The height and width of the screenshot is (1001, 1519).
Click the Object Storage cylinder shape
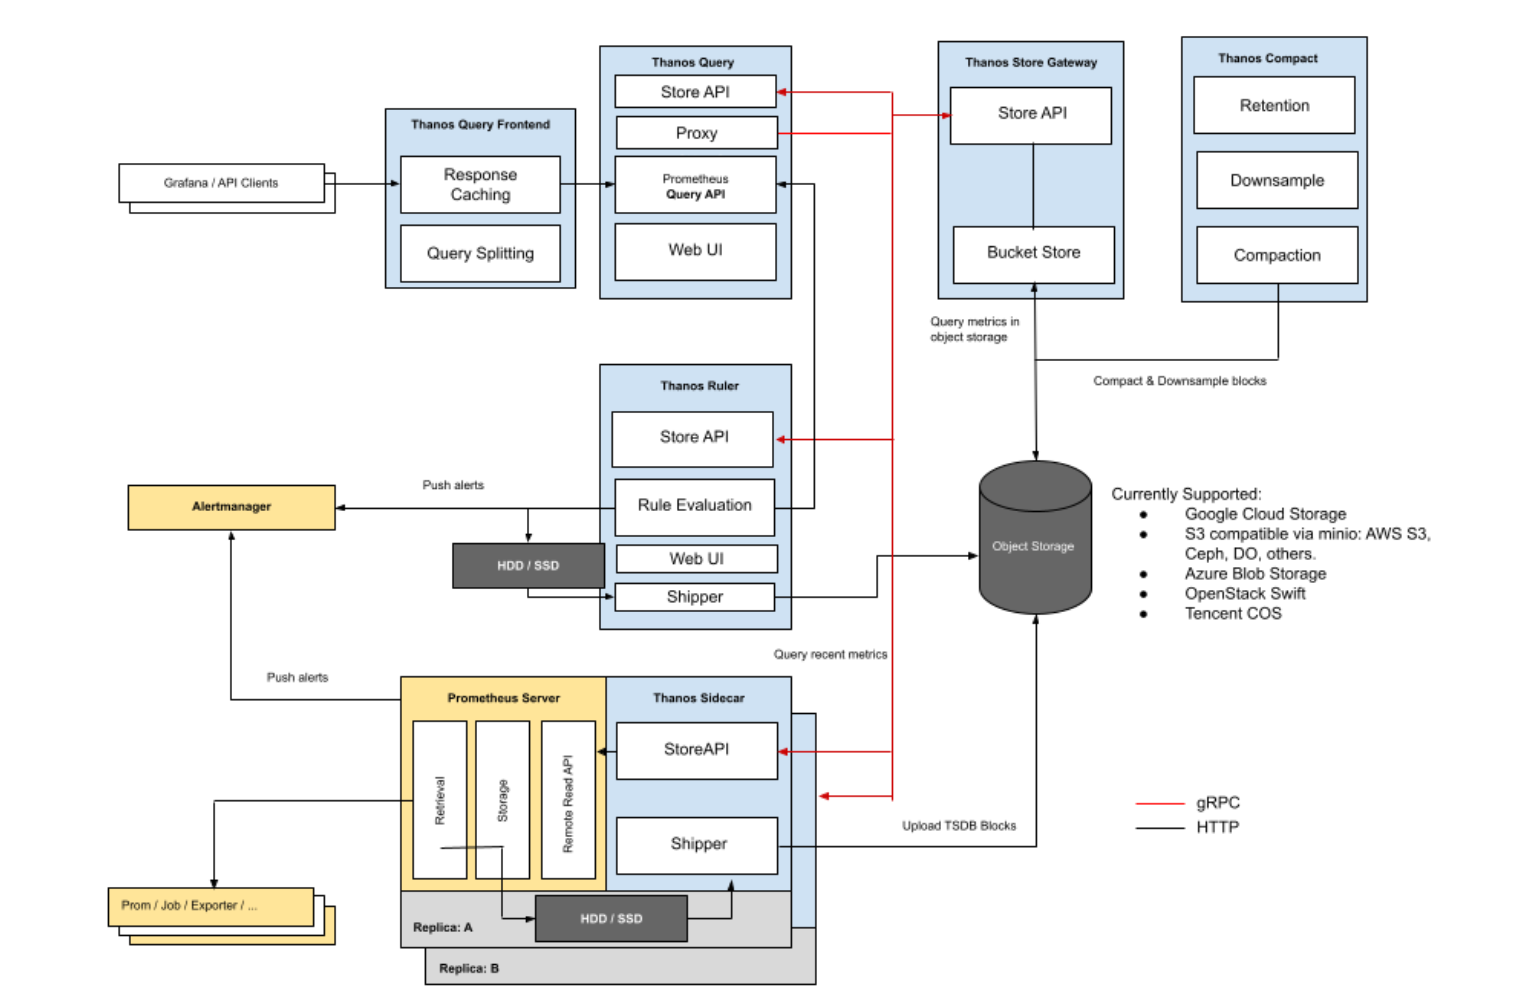click(1035, 538)
